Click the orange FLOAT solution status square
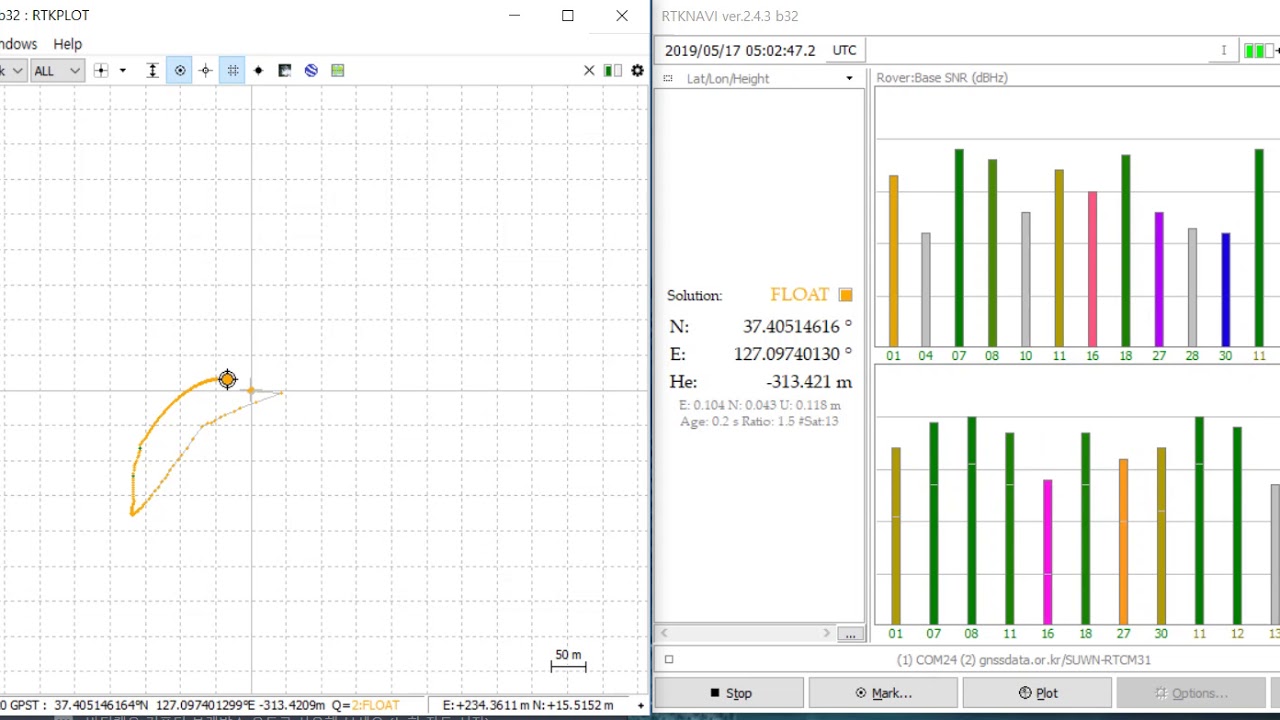 pos(846,295)
